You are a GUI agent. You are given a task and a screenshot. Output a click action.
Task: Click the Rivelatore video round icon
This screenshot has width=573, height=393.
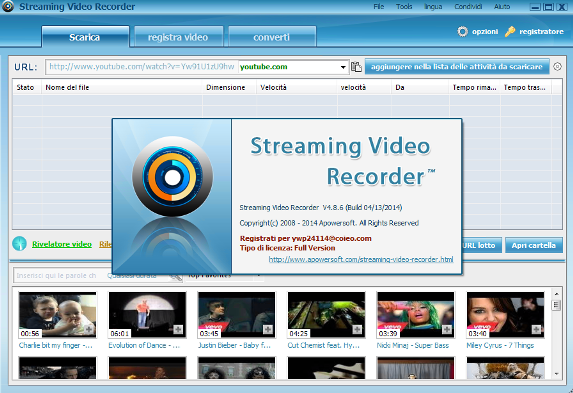[19, 244]
